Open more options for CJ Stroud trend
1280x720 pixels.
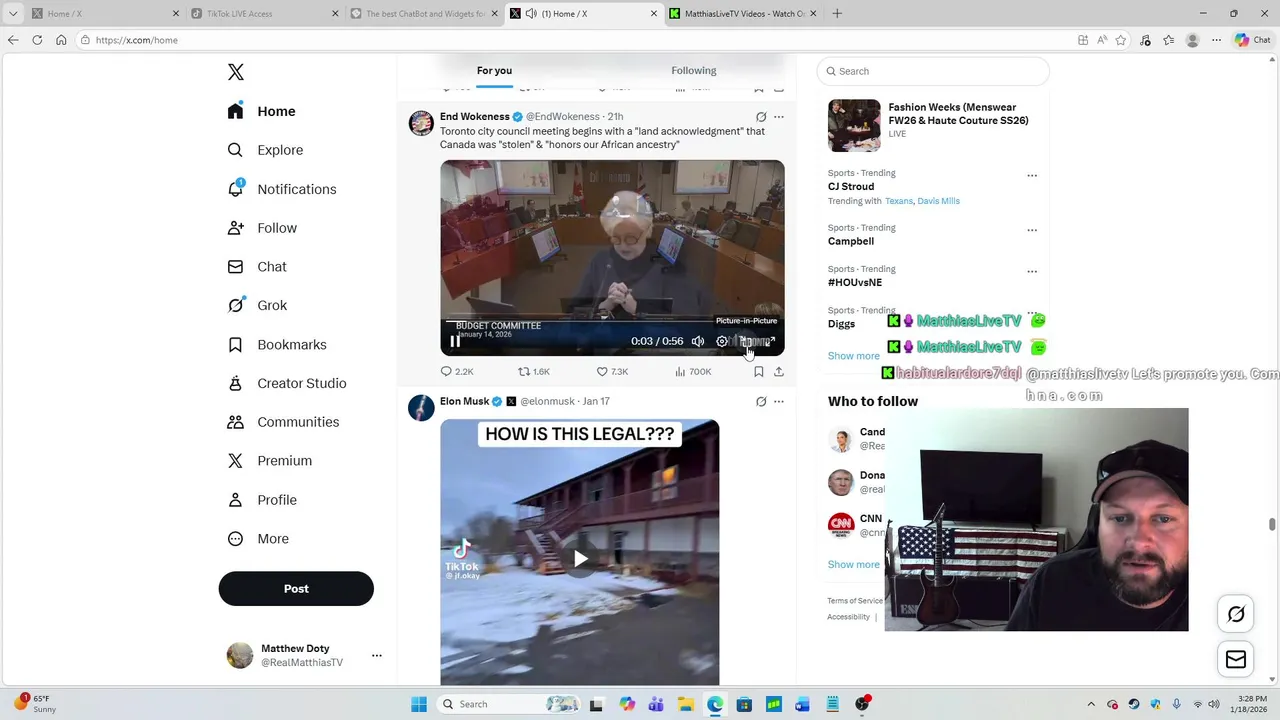1032,176
